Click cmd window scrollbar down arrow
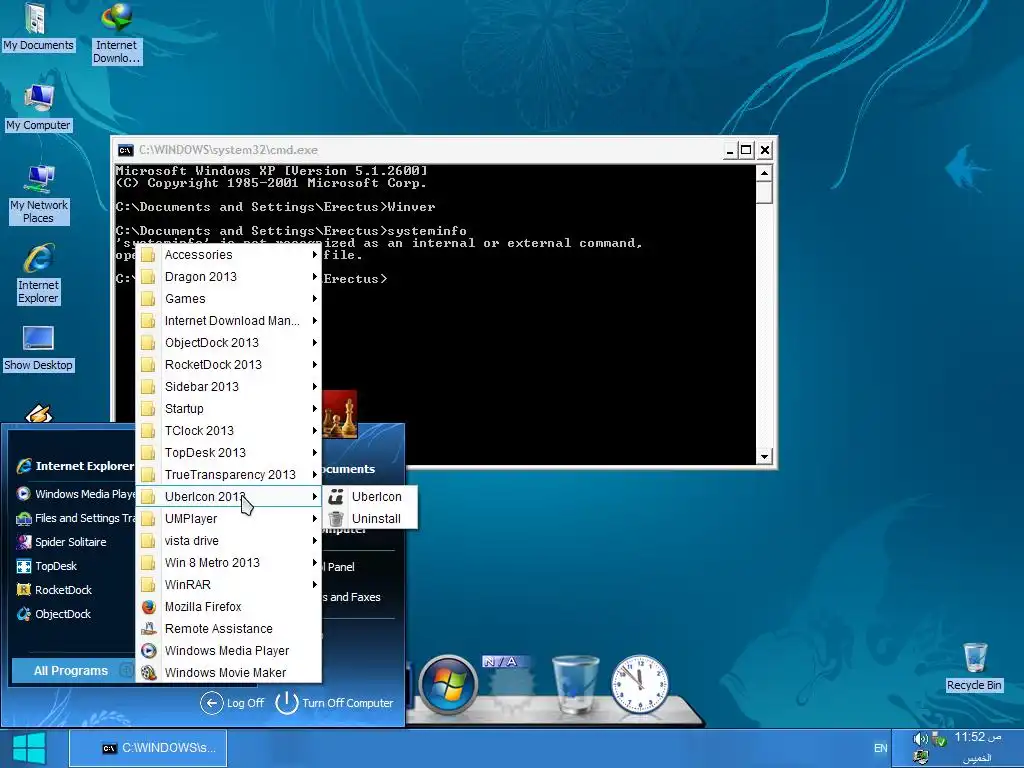1024x768 pixels. [764, 456]
